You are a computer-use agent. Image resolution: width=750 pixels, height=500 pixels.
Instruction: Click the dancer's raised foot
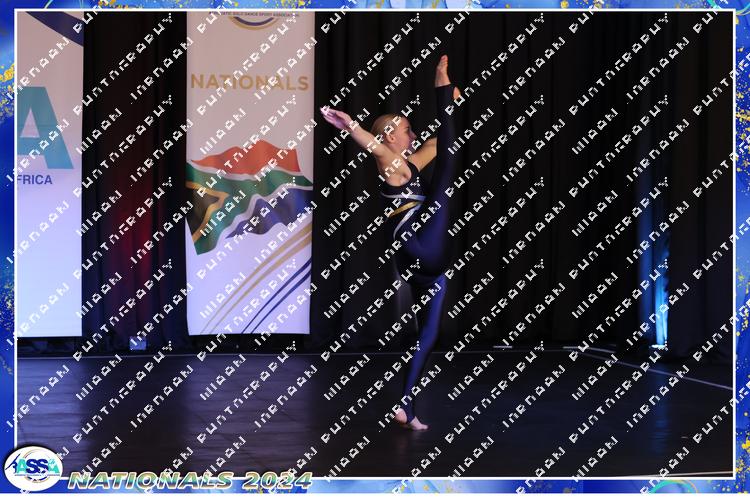pyautogui.click(x=442, y=68)
